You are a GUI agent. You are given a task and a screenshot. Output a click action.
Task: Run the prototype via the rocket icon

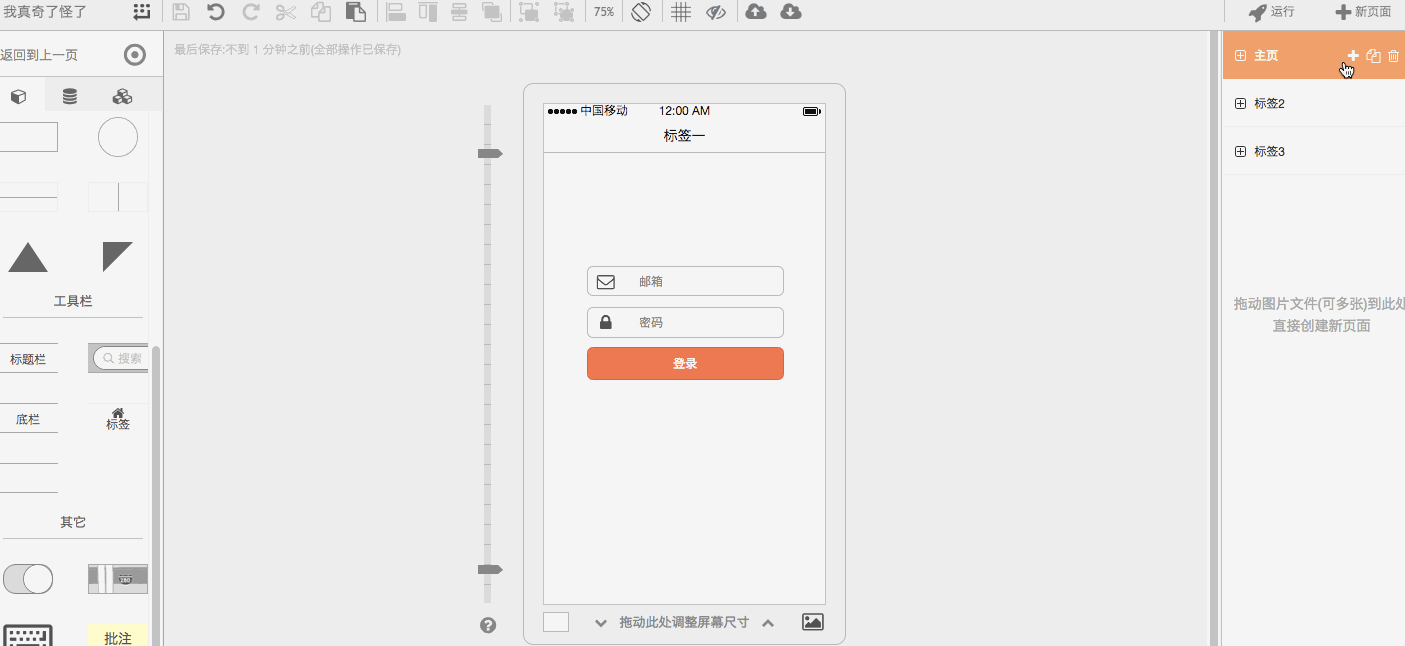[x=1272, y=12]
